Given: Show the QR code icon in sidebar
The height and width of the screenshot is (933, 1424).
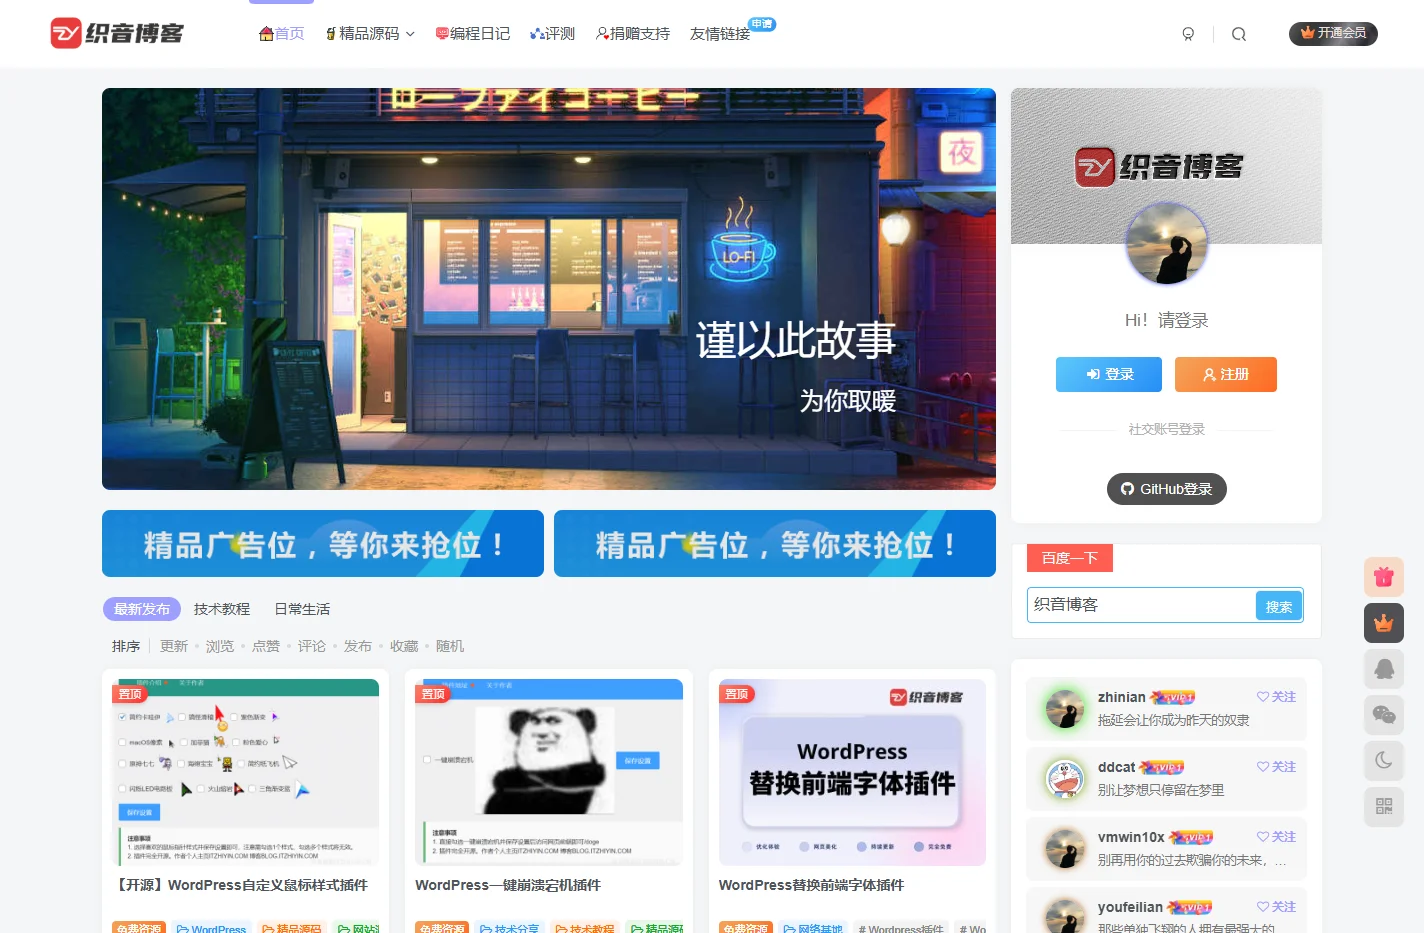Looking at the screenshot, I should coord(1384,806).
